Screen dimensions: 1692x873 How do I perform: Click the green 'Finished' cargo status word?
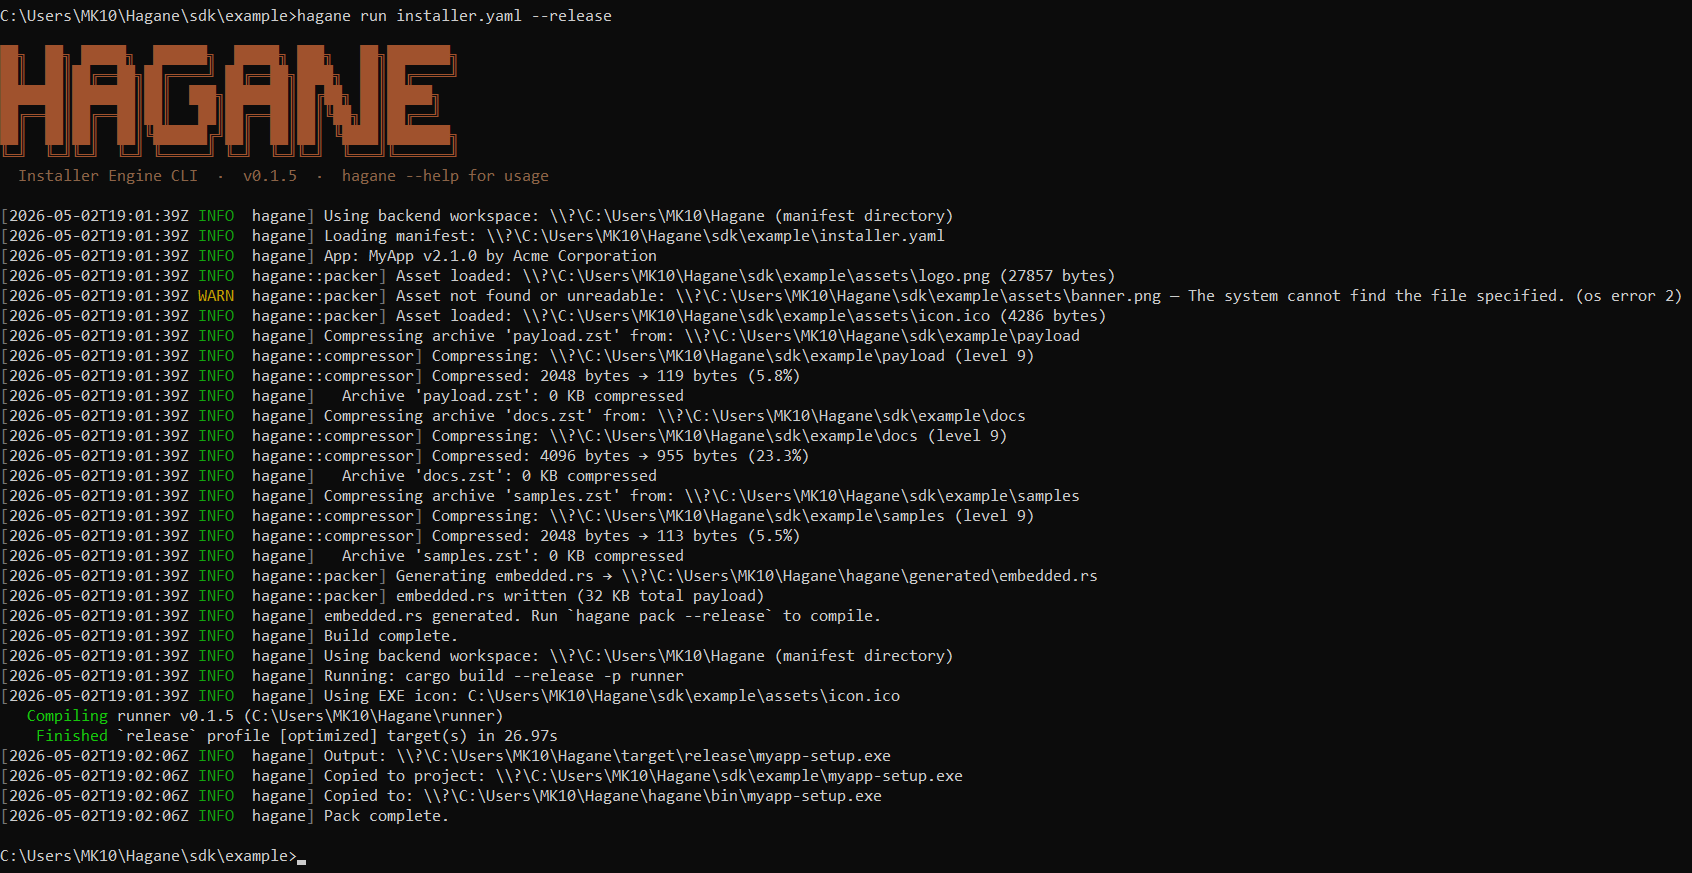tap(72, 736)
